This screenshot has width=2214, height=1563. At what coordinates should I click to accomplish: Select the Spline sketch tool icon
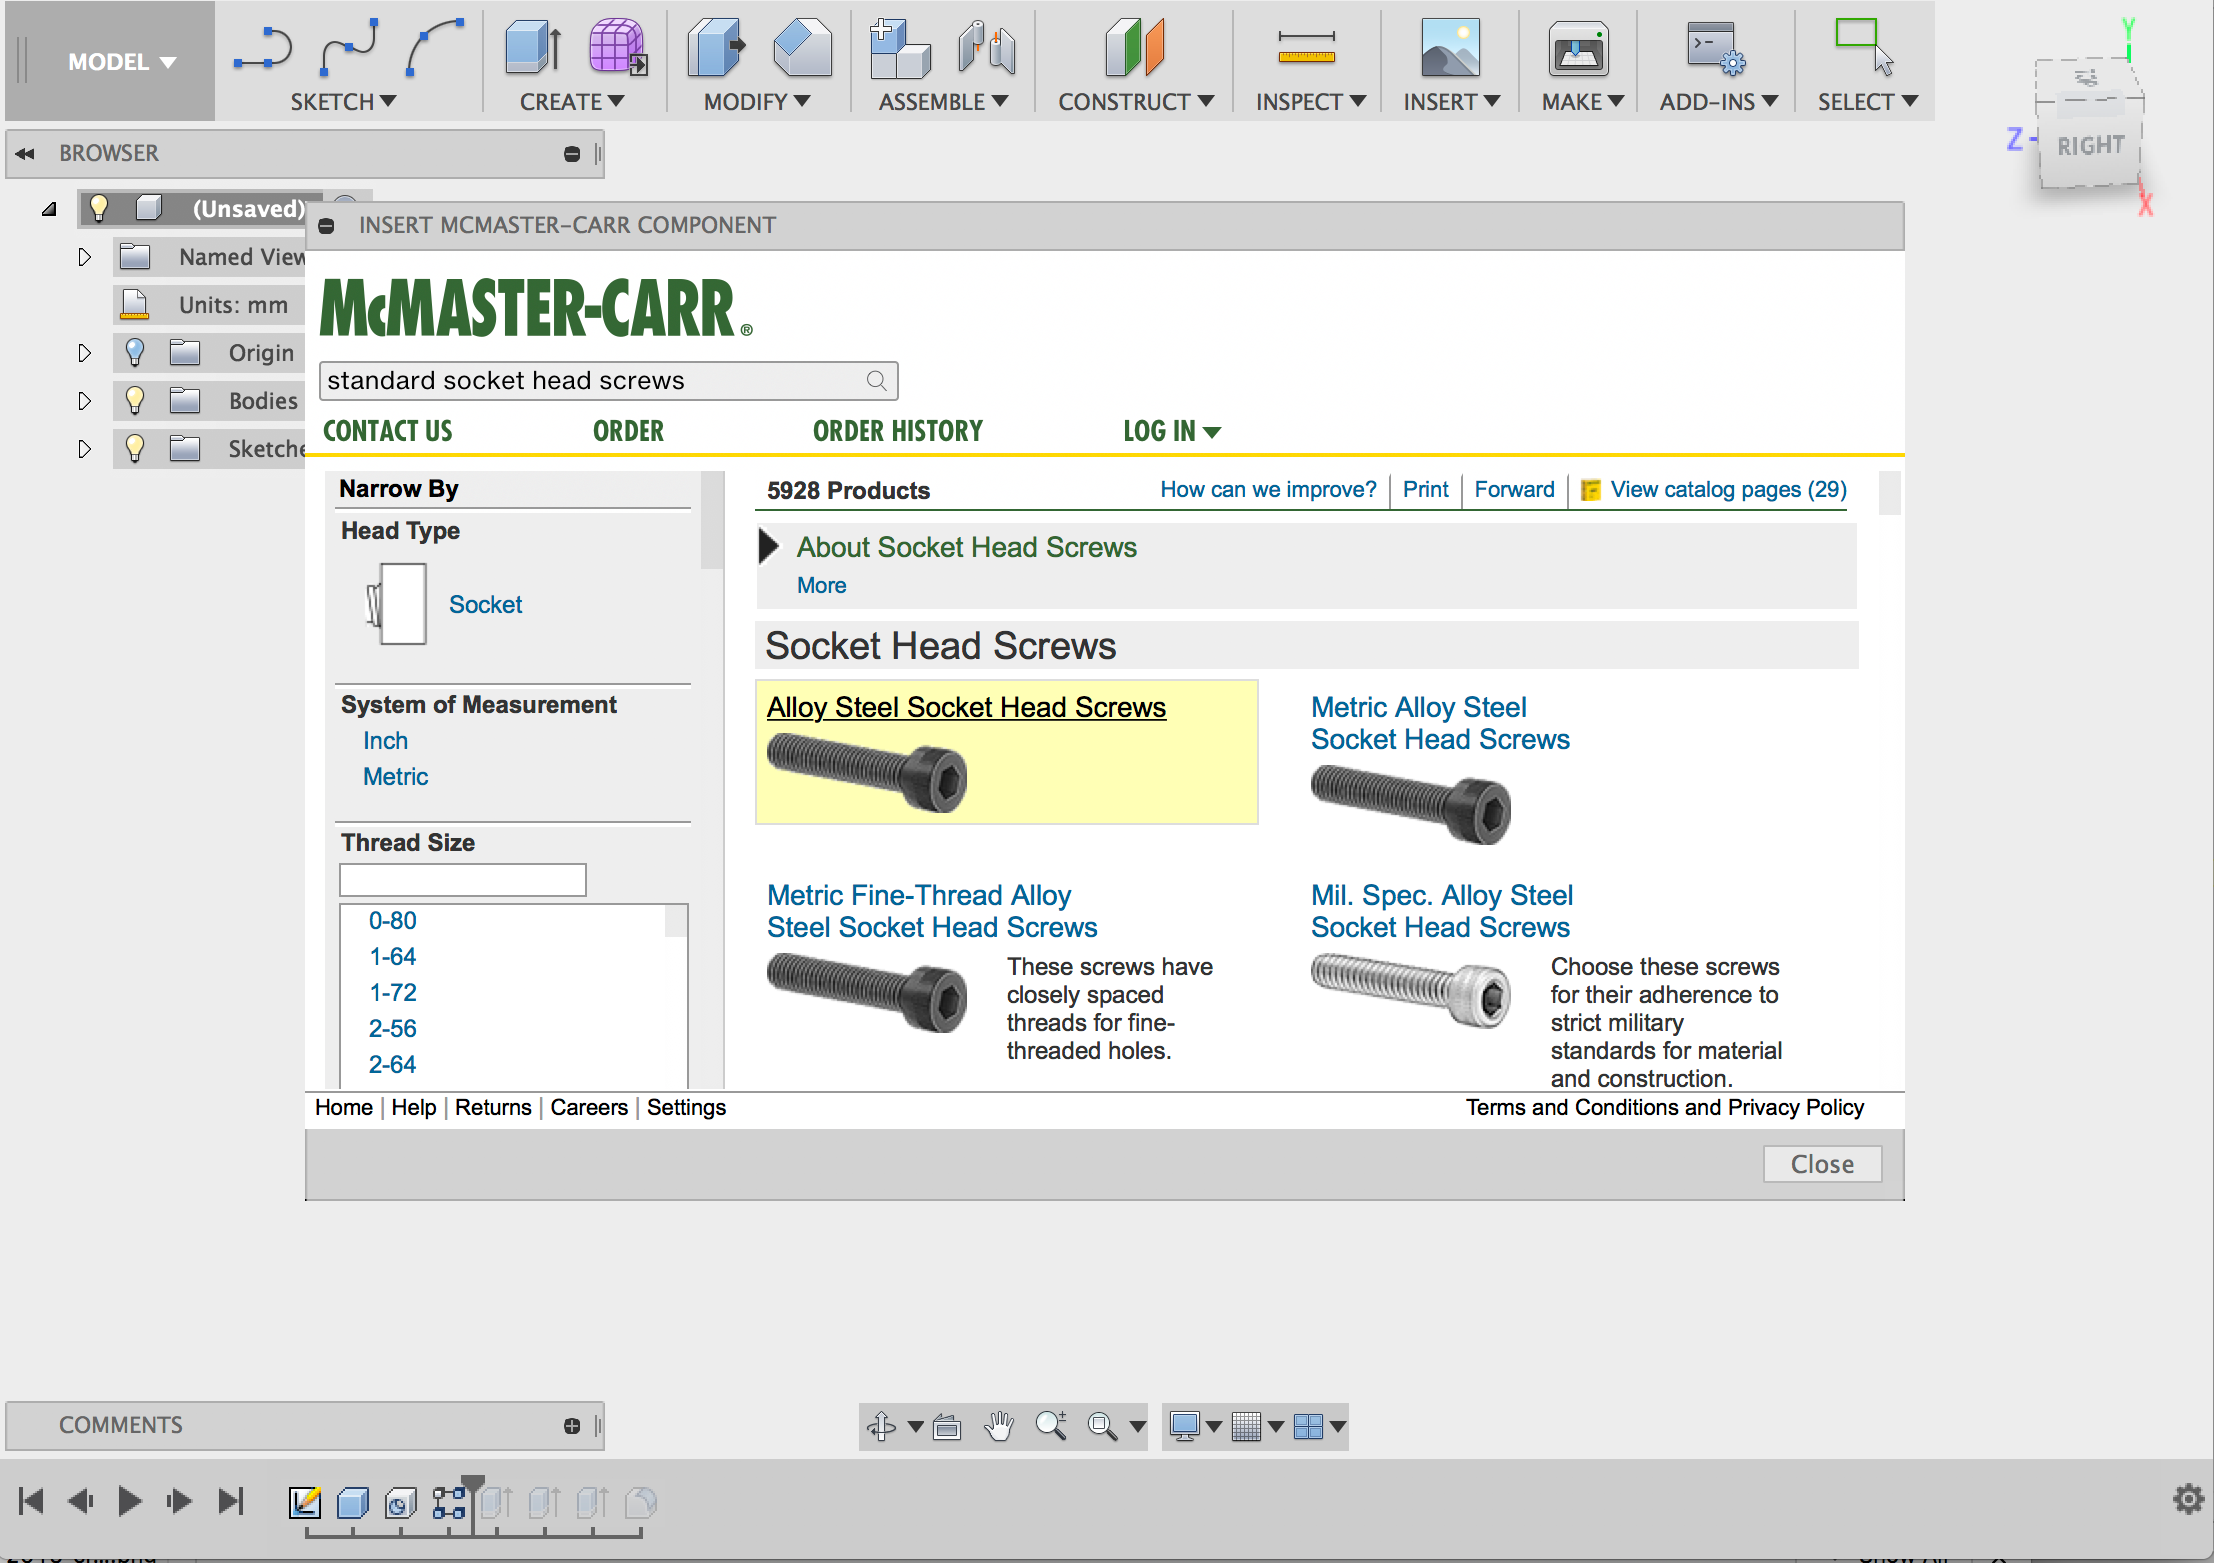(x=349, y=48)
